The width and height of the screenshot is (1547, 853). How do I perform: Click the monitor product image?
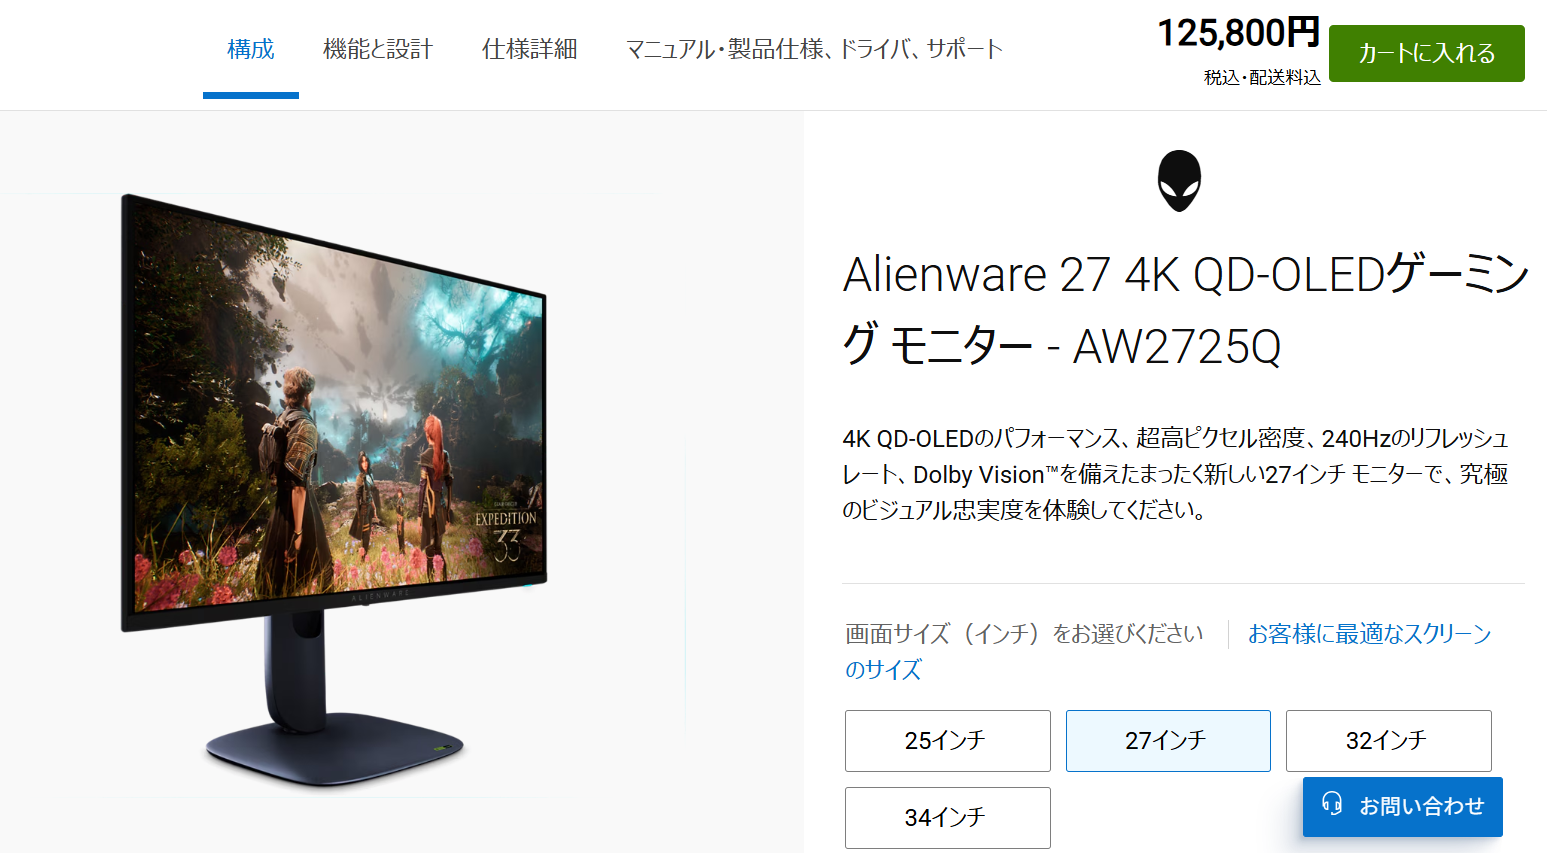coord(334,490)
